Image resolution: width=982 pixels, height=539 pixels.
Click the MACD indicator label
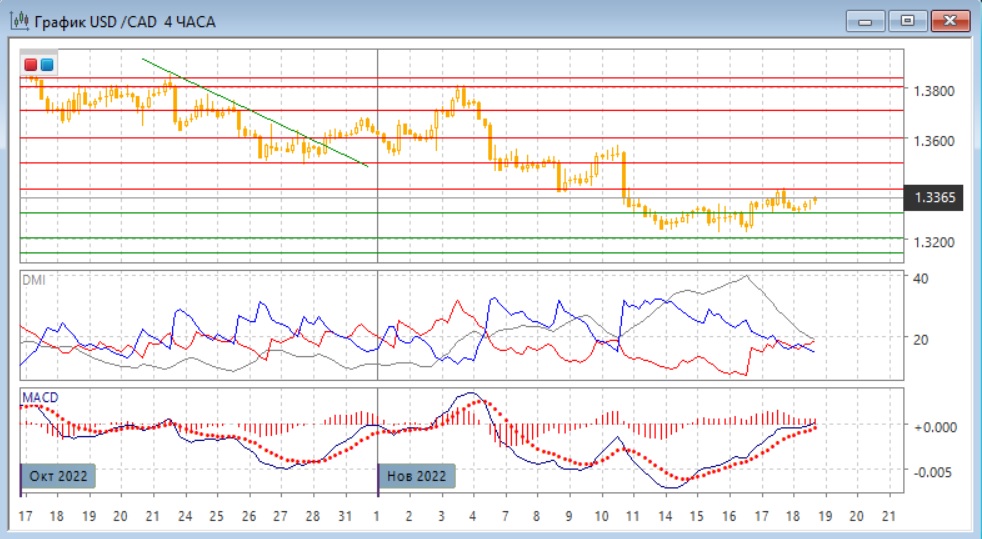[40, 397]
